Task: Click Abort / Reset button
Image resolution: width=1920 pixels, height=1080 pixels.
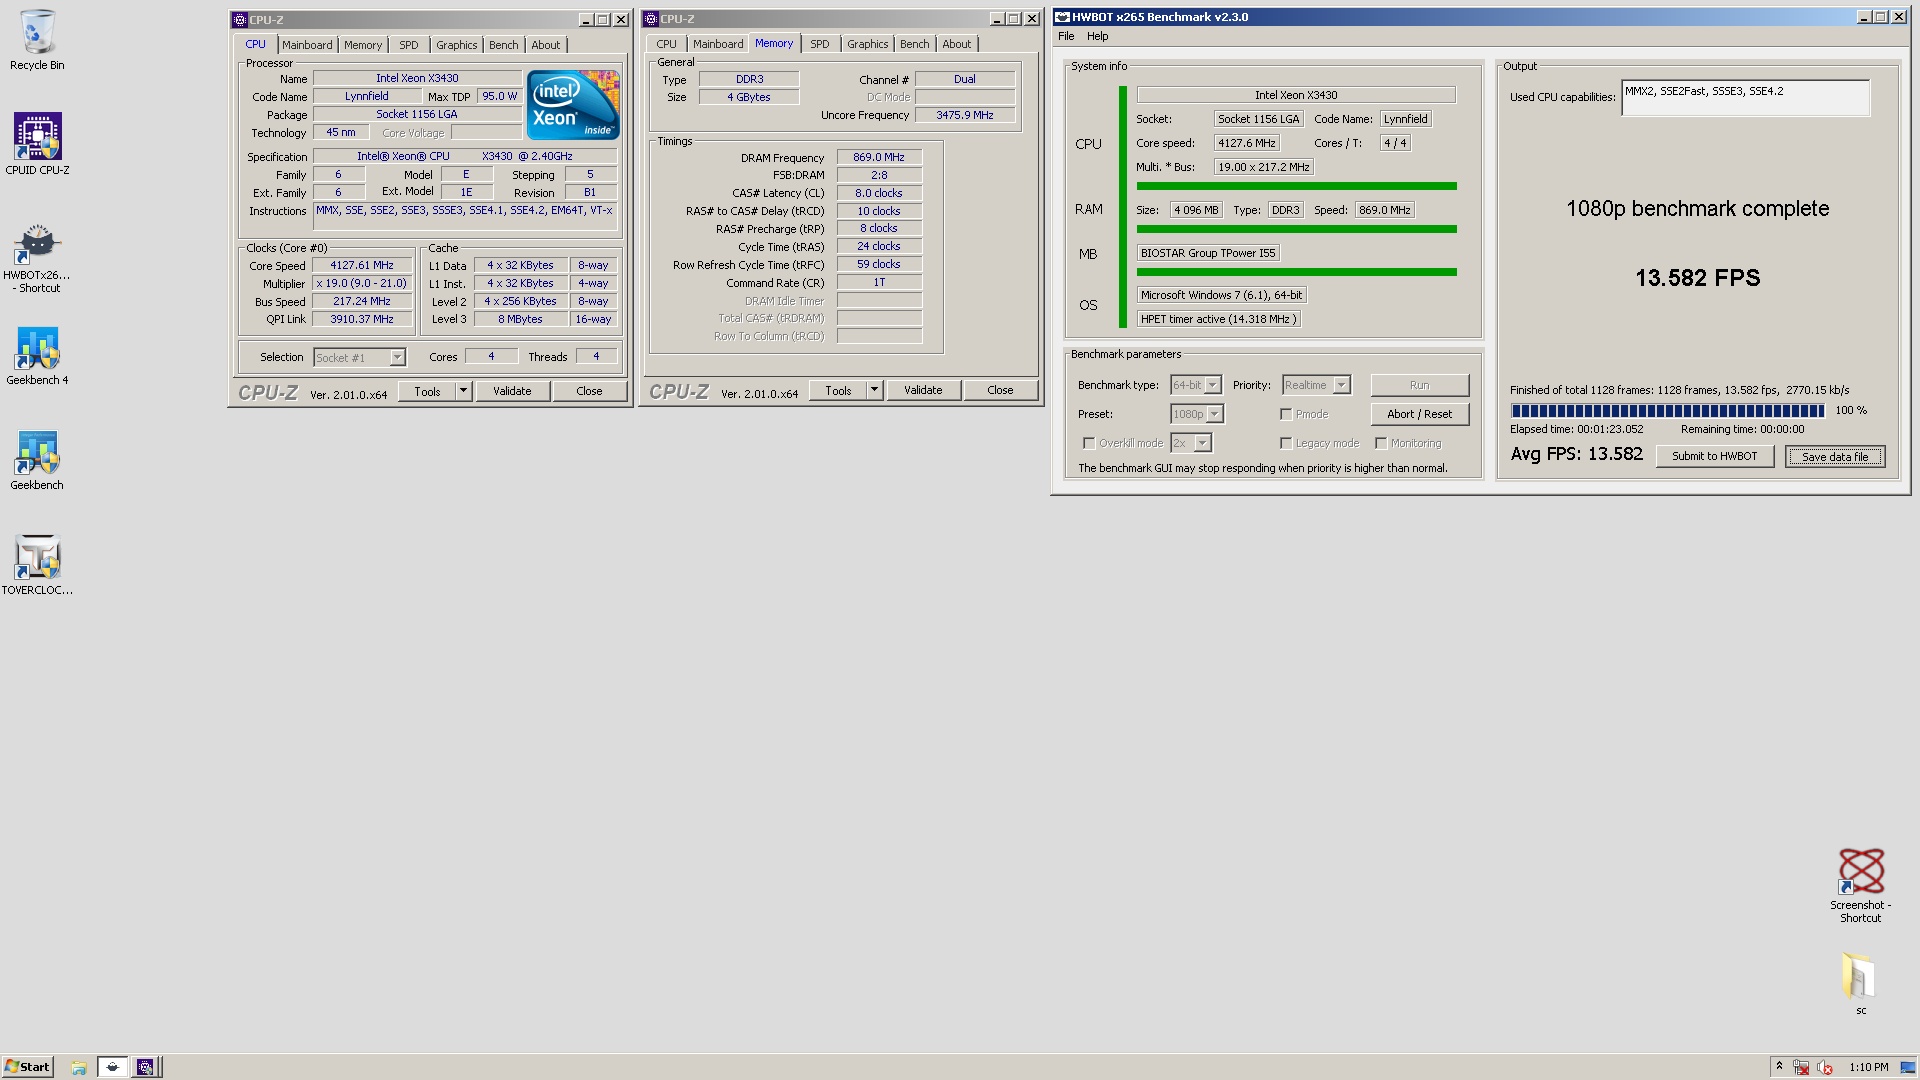Action: pos(1419,414)
